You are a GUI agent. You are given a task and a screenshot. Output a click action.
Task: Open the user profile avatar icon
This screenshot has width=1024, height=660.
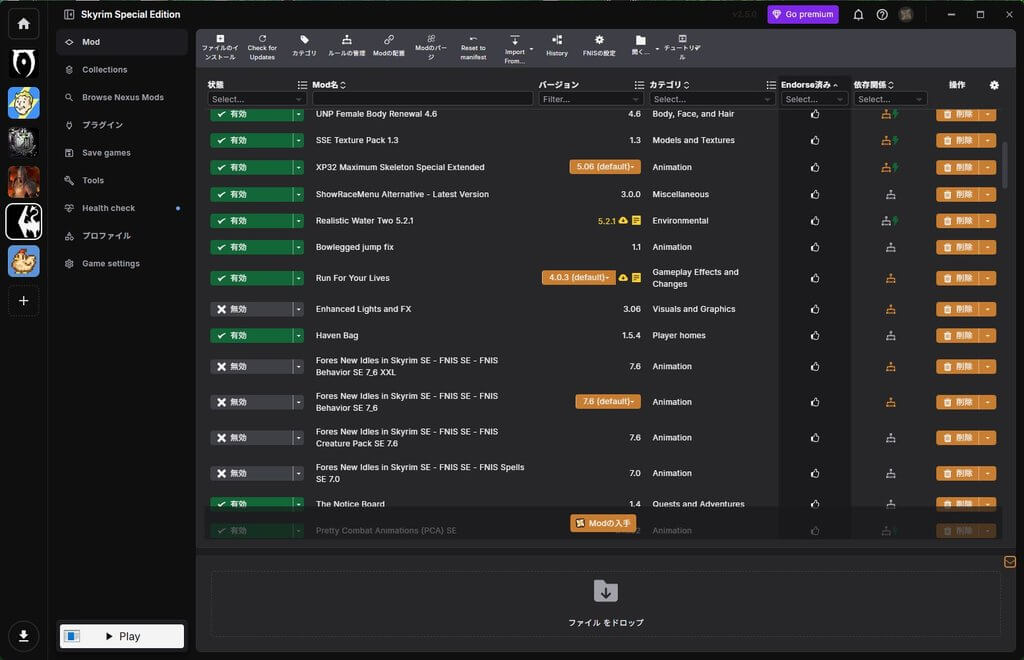click(906, 14)
